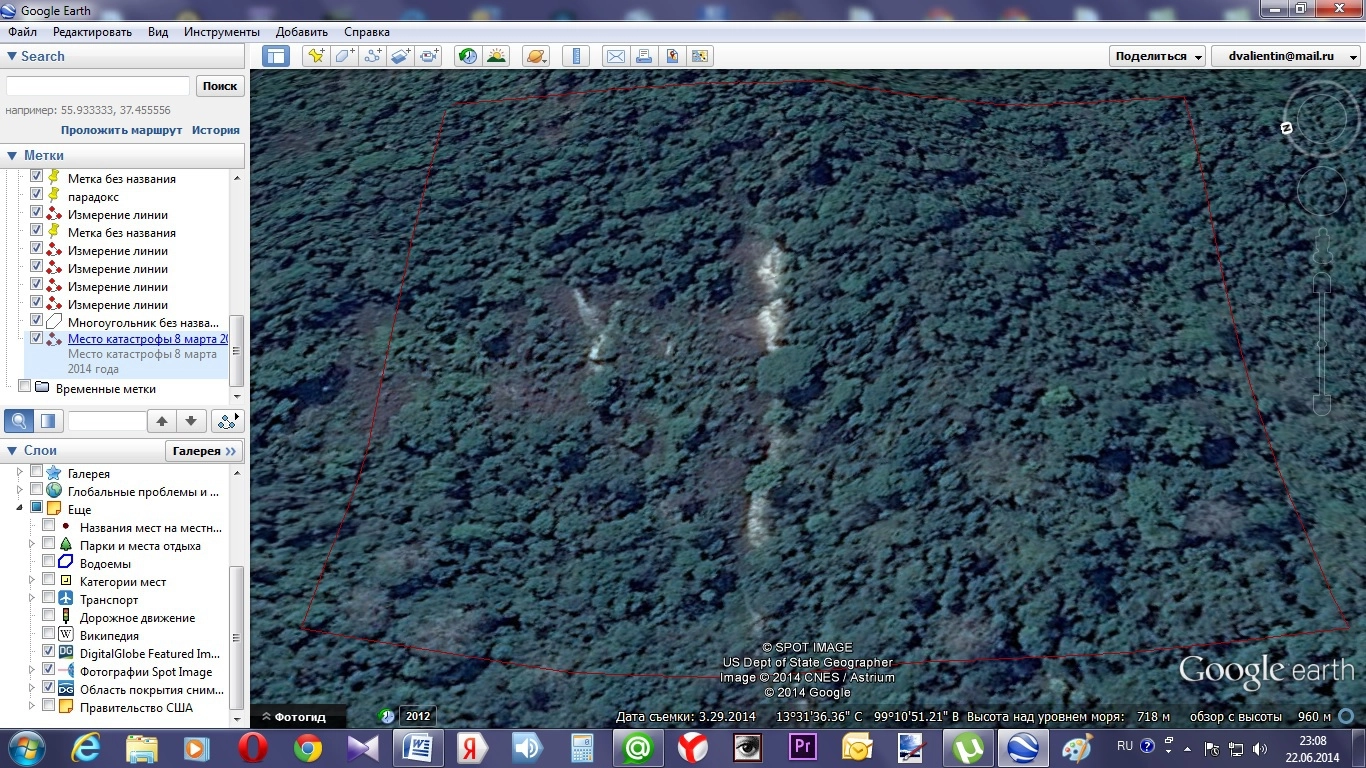
Task: Select the Add Polygon tool
Action: point(344,56)
